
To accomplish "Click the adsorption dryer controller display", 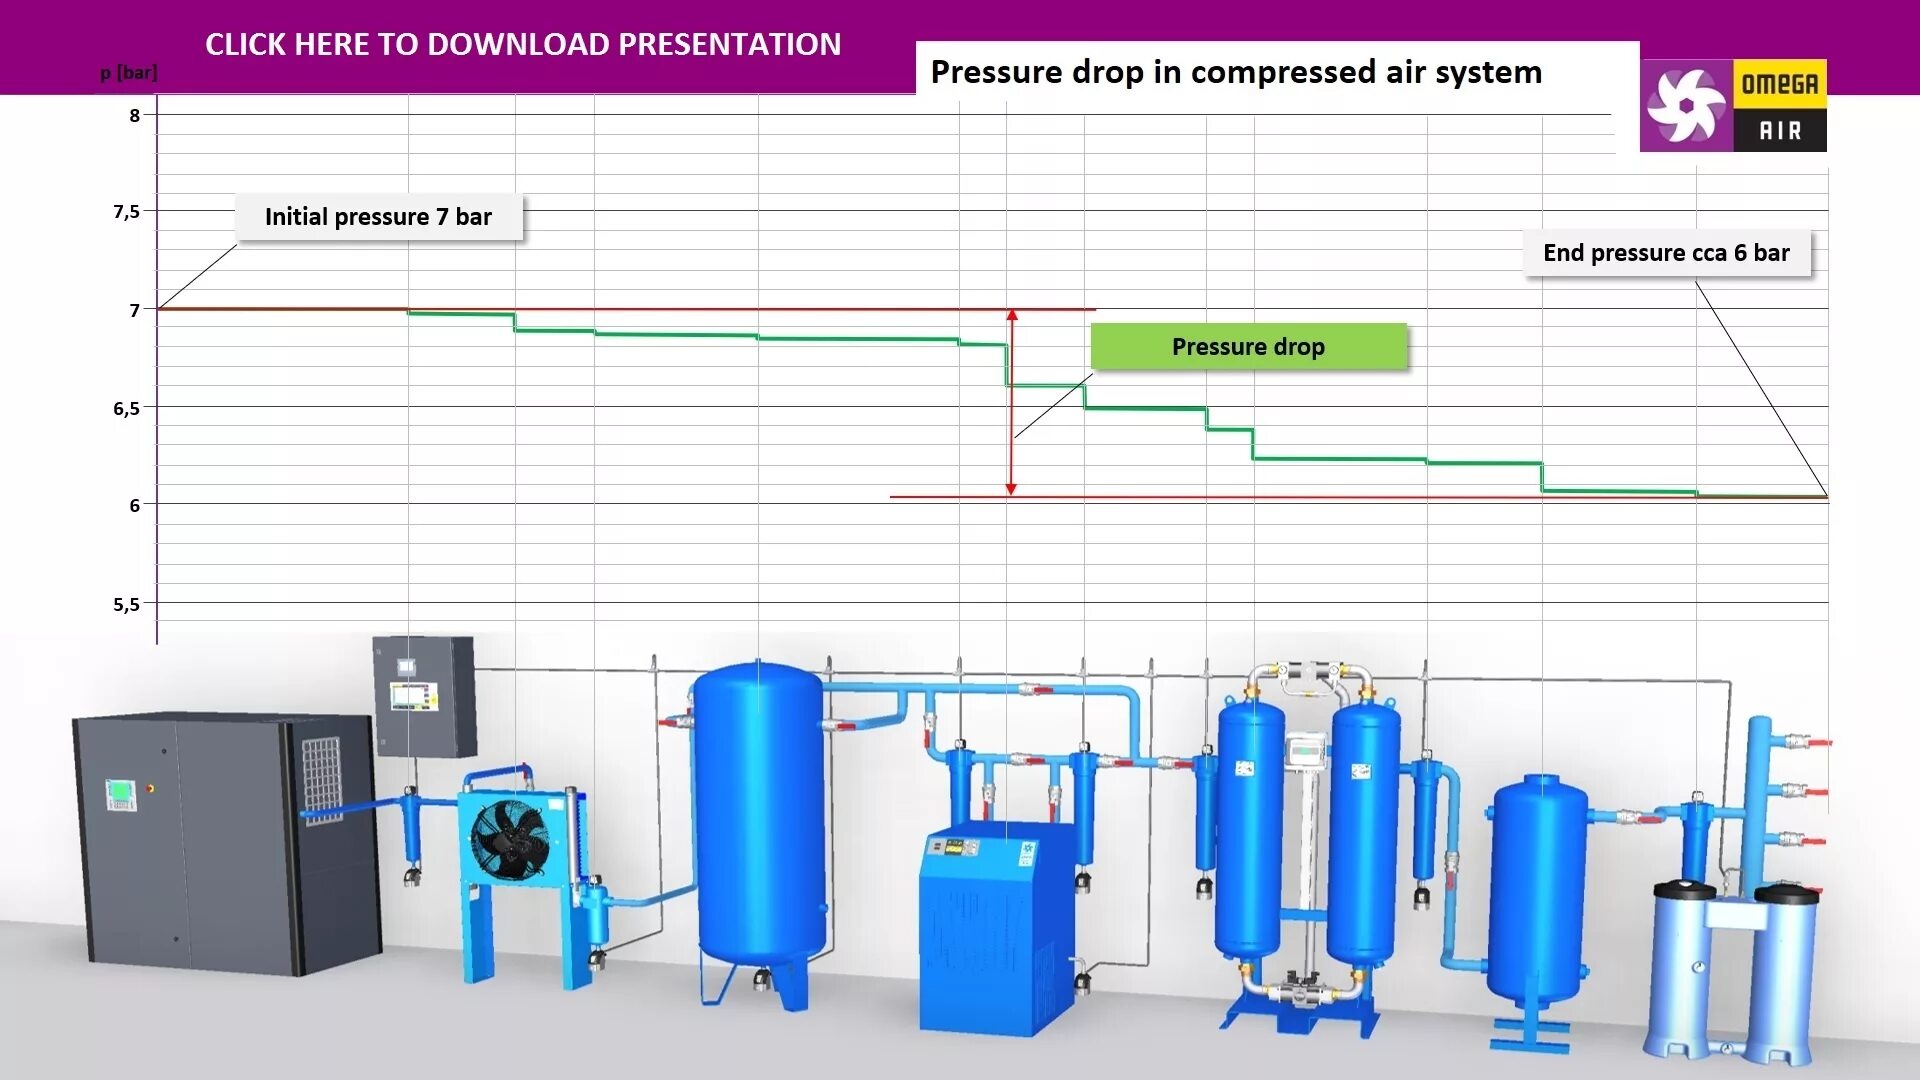I will point(1304,750).
